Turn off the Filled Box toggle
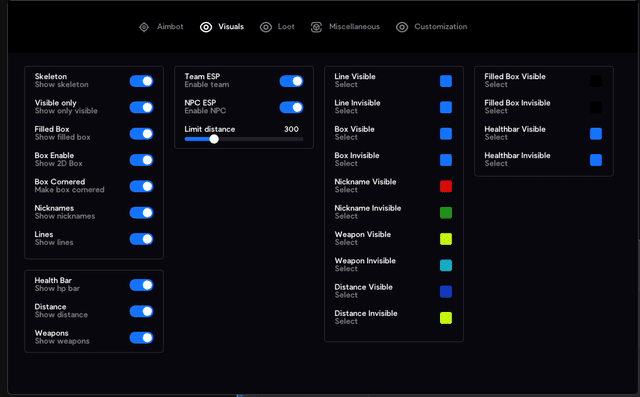 pos(141,133)
